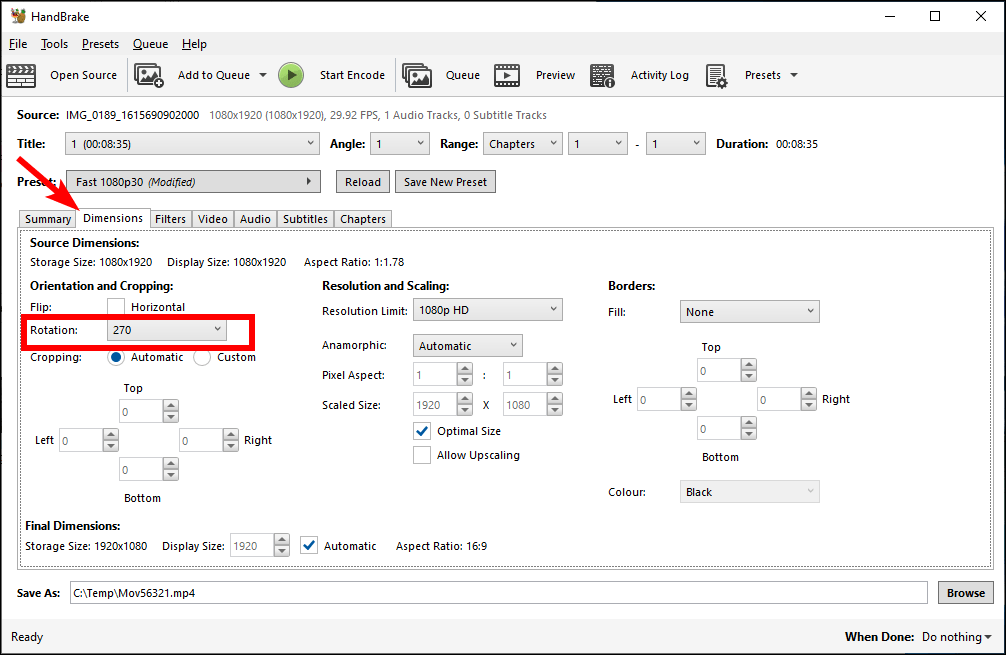1006x655 pixels.
Task: Open the Anamorphic Automatic dropdown
Action: pyautogui.click(x=468, y=346)
